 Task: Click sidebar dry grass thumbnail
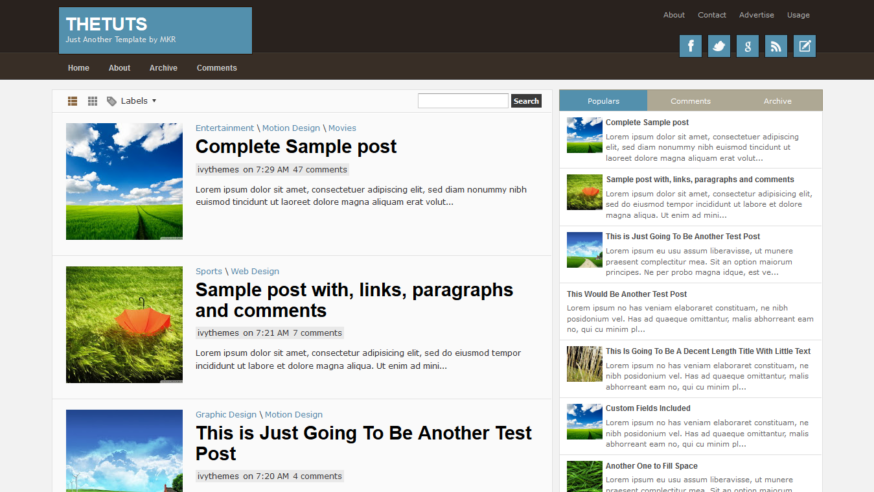(585, 364)
